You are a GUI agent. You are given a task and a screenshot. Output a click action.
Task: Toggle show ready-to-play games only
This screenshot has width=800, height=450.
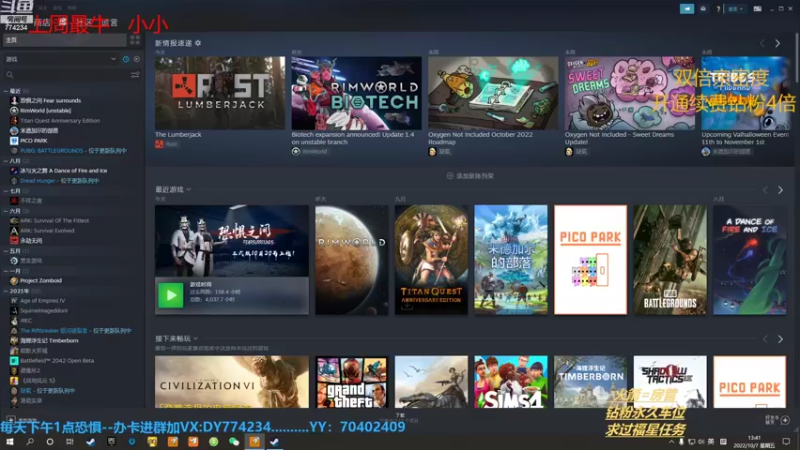click(137, 59)
